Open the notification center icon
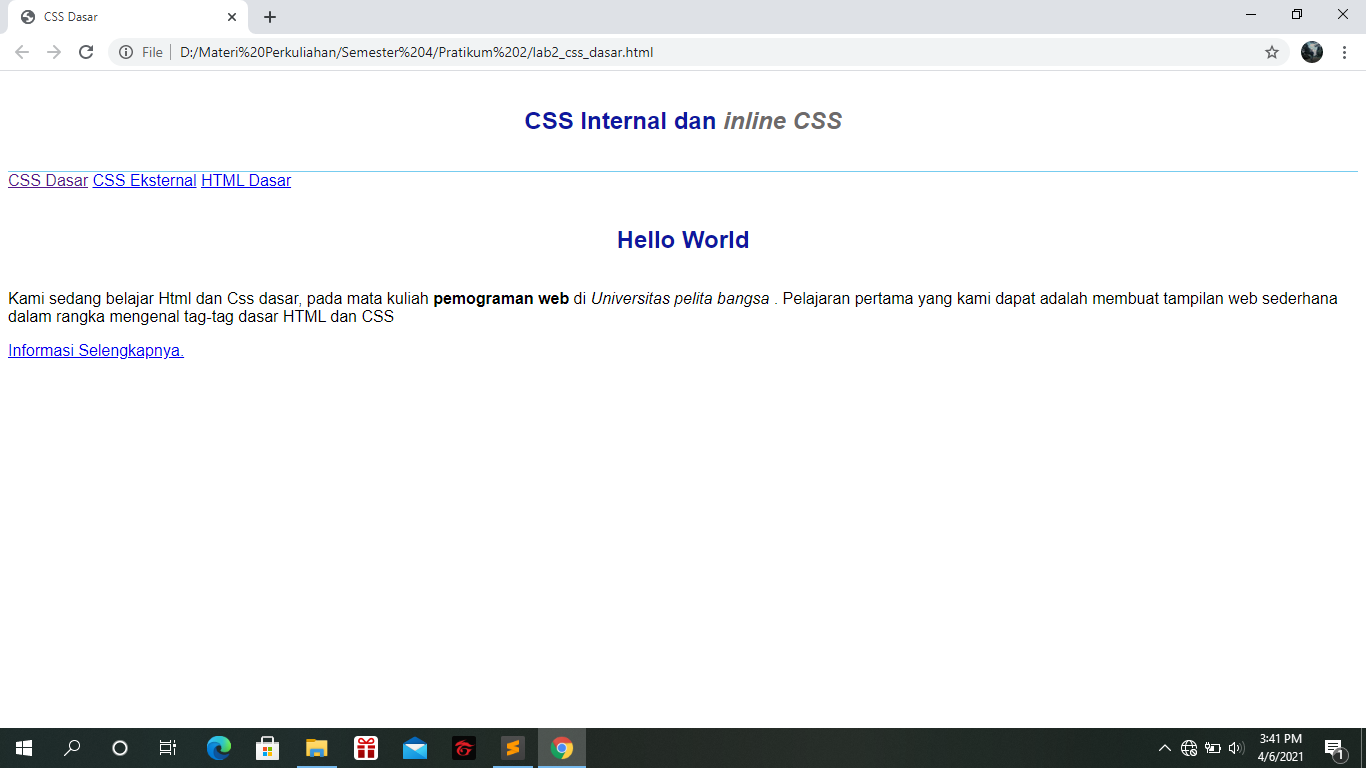Image resolution: width=1366 pixels, height=768 pixels. point(1335,748)
